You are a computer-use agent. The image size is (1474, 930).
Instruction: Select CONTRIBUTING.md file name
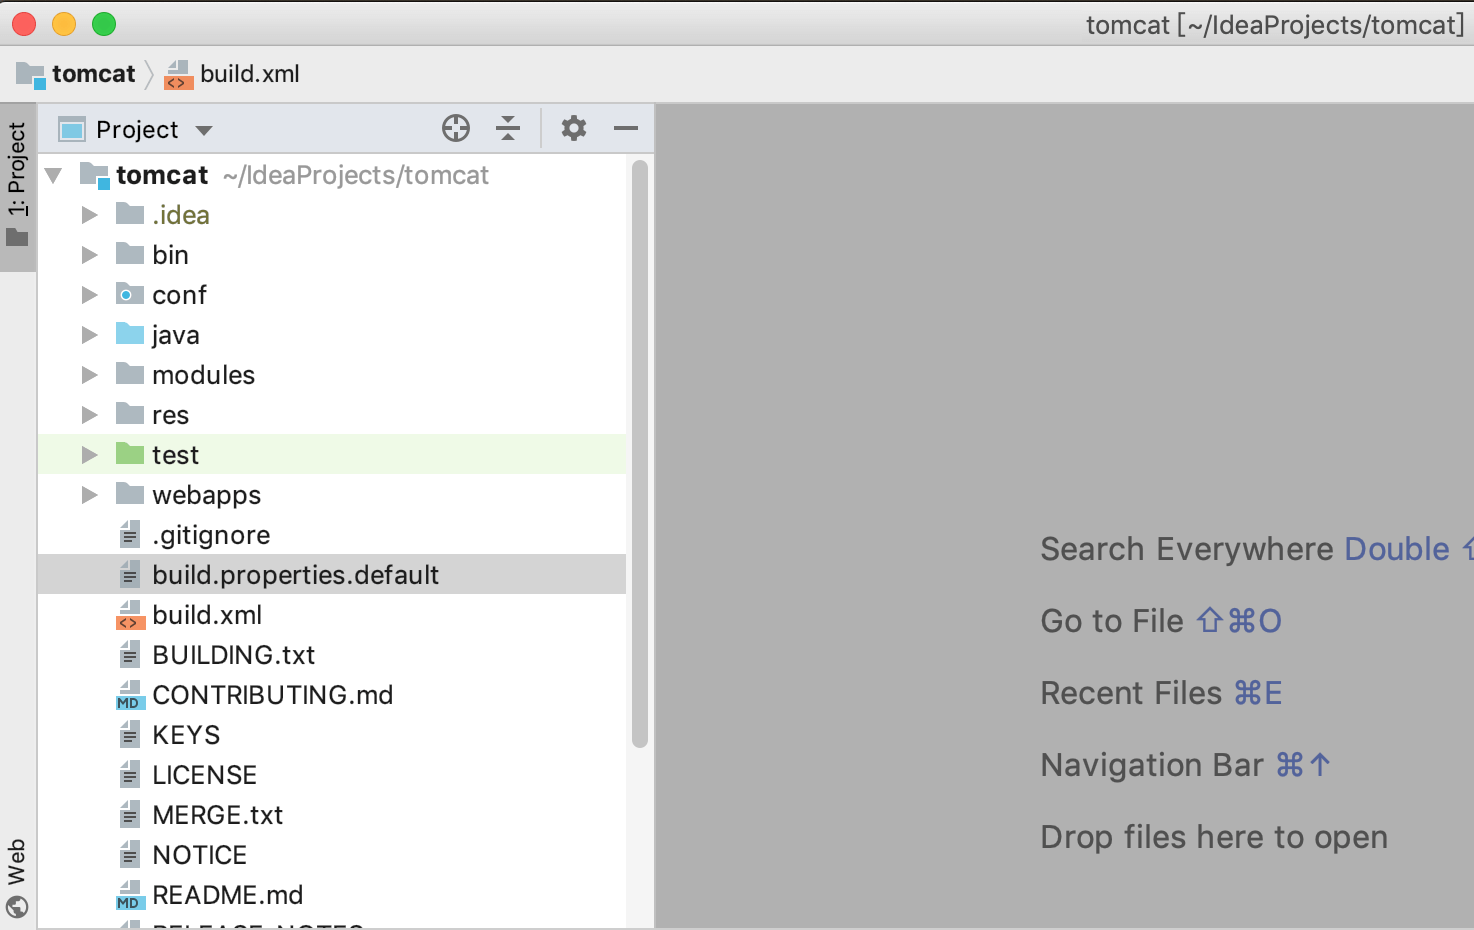pyautogui.click(x=273, y=695)
